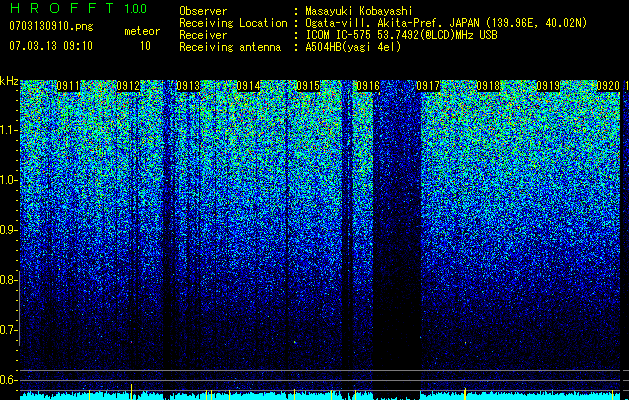Image resolution: width=629 pixels, height=400 pixels.
Task: Click the meteor count label
Action: click(142, 31)
